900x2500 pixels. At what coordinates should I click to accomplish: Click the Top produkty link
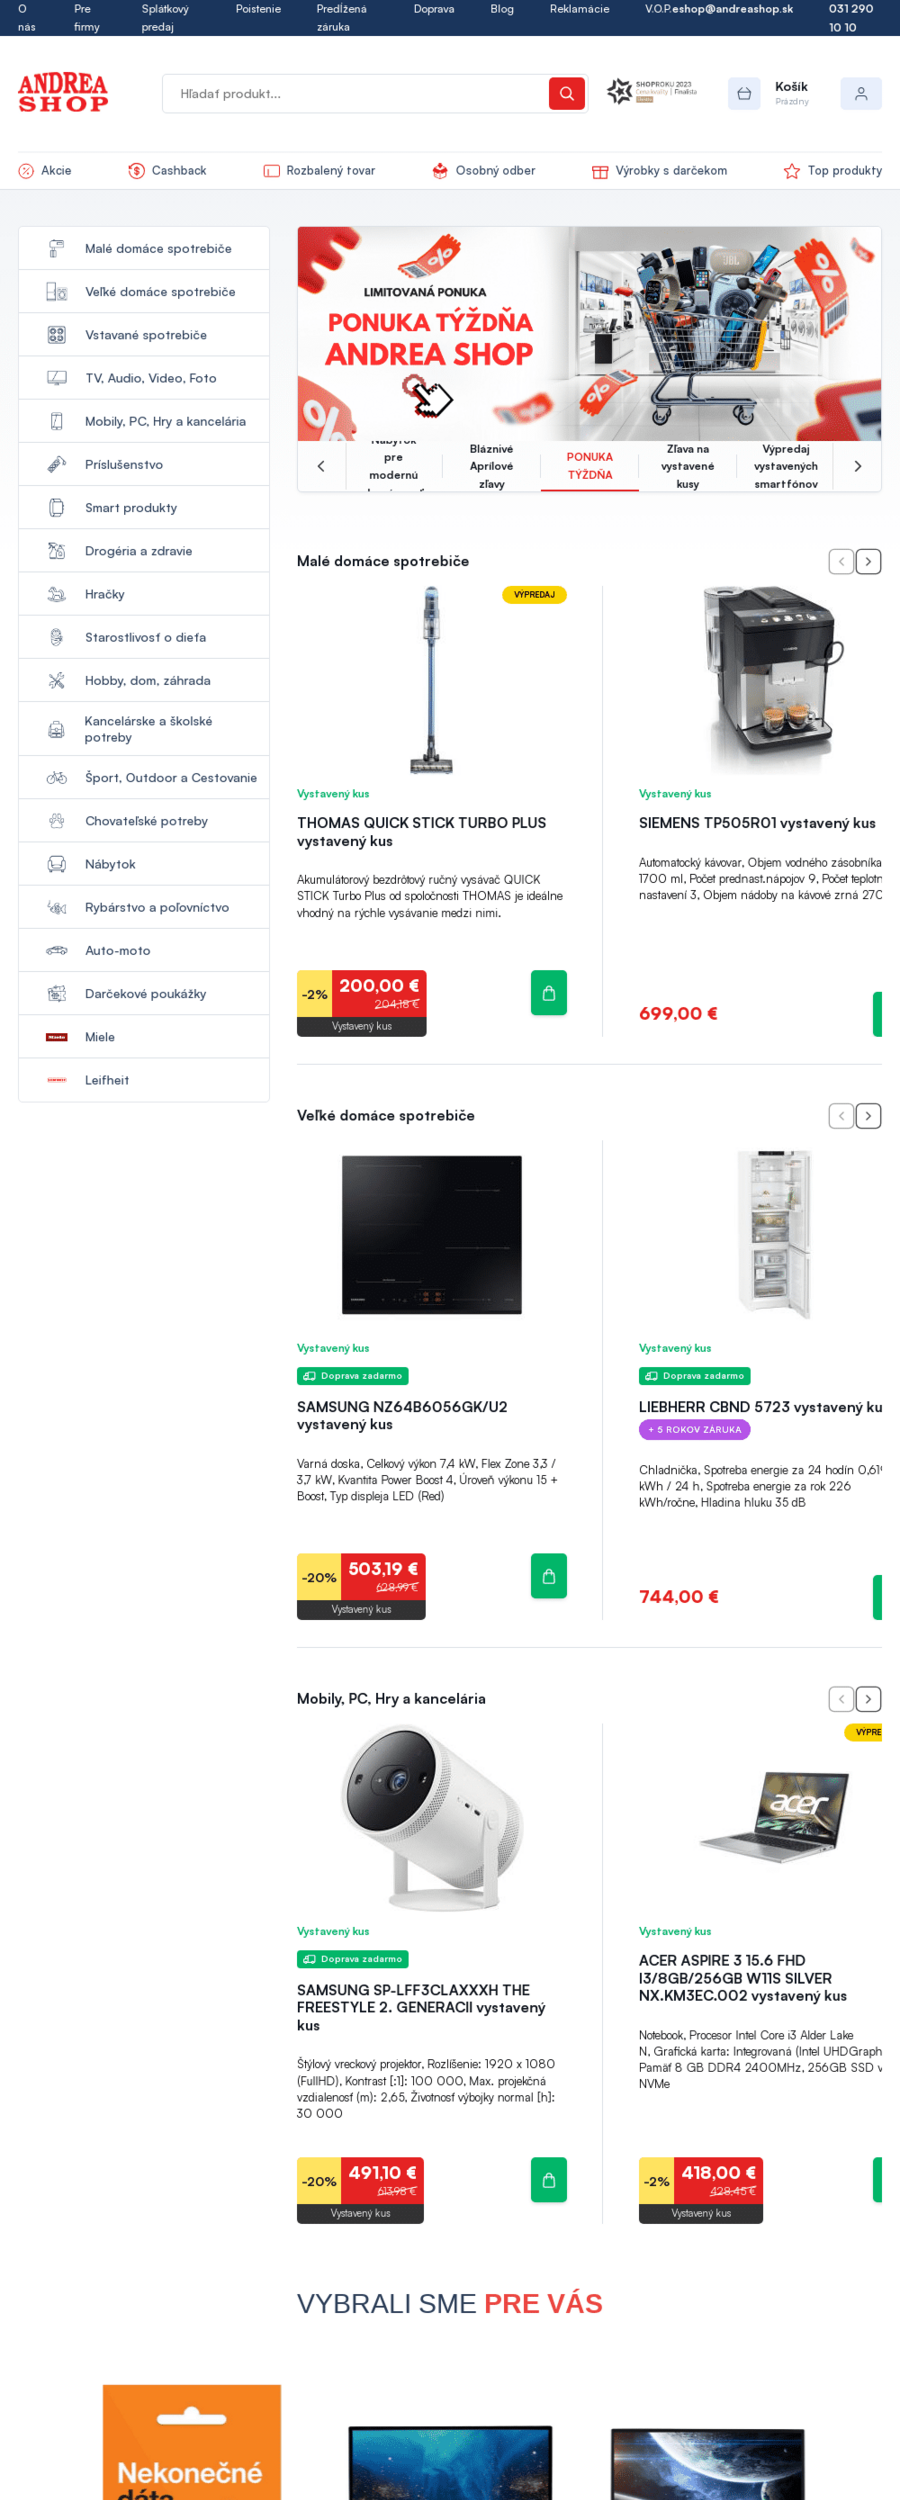click(x=845, y=171)
